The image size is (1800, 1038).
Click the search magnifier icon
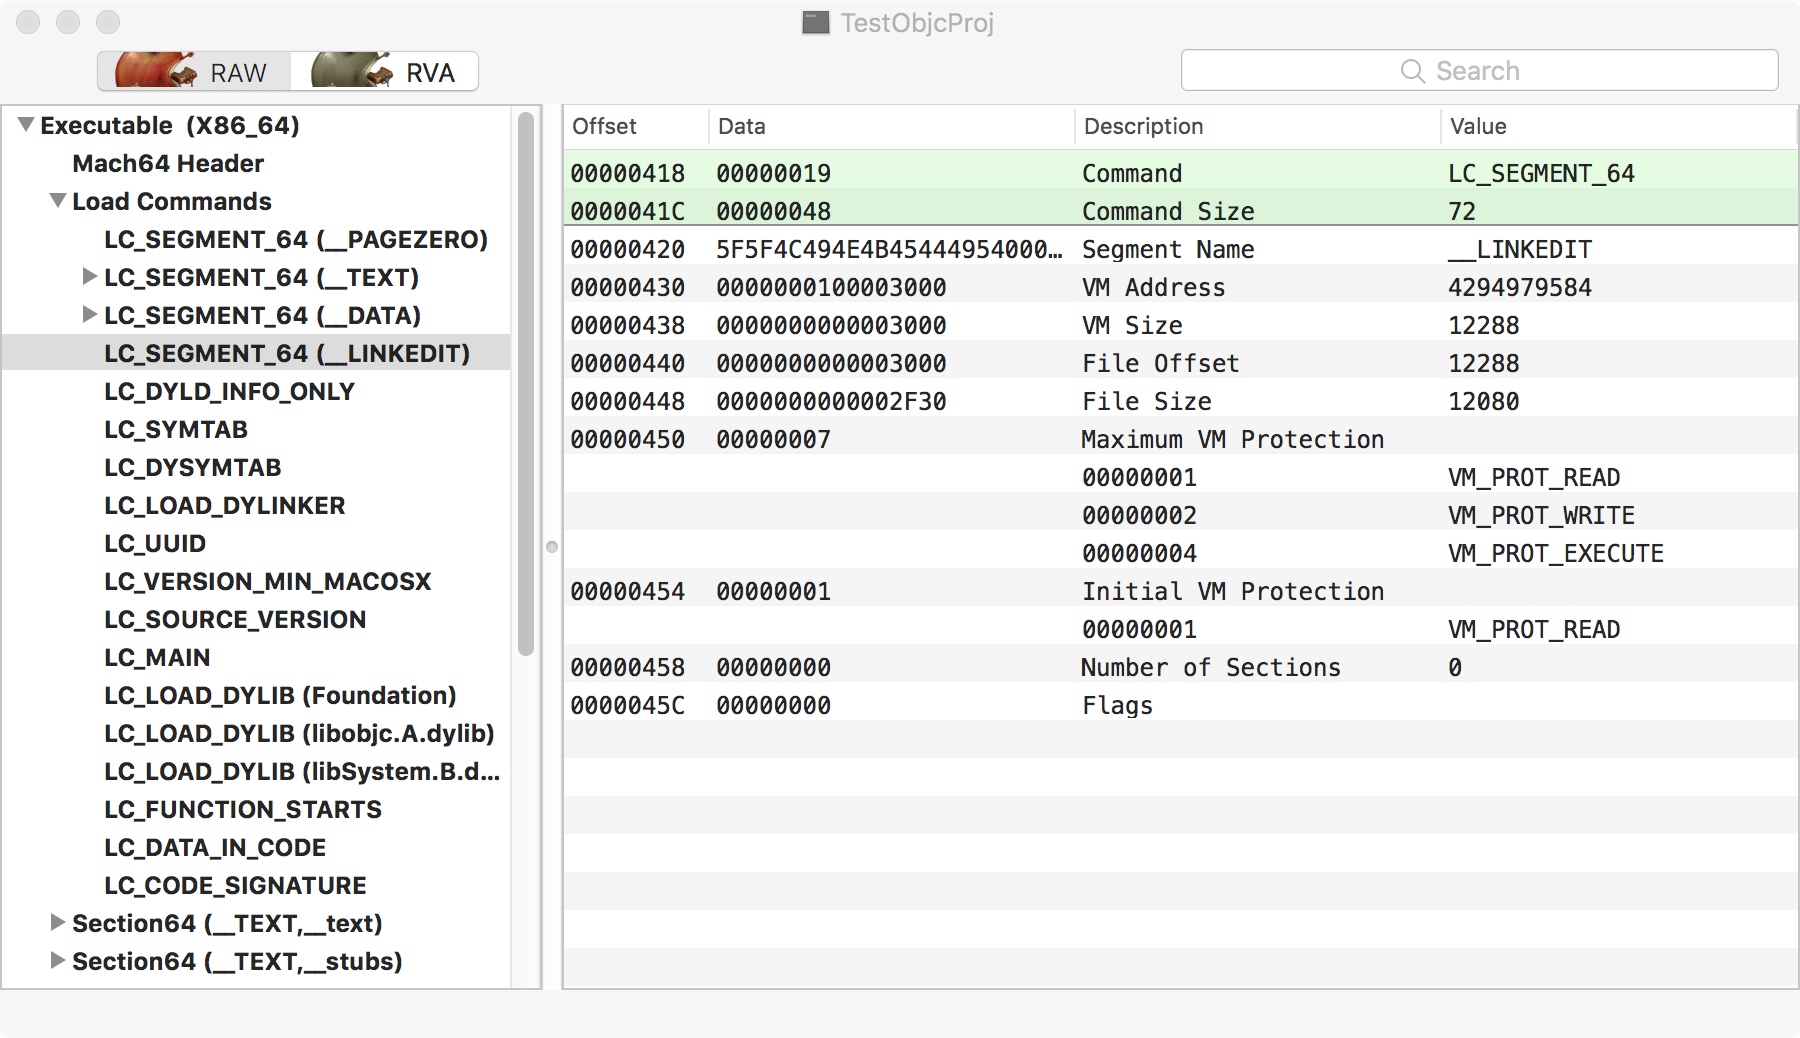(1412, 71)
